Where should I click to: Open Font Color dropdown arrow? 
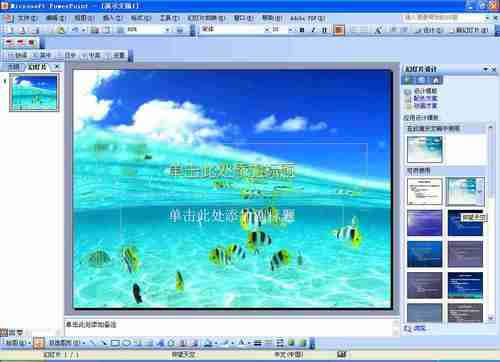249,343
